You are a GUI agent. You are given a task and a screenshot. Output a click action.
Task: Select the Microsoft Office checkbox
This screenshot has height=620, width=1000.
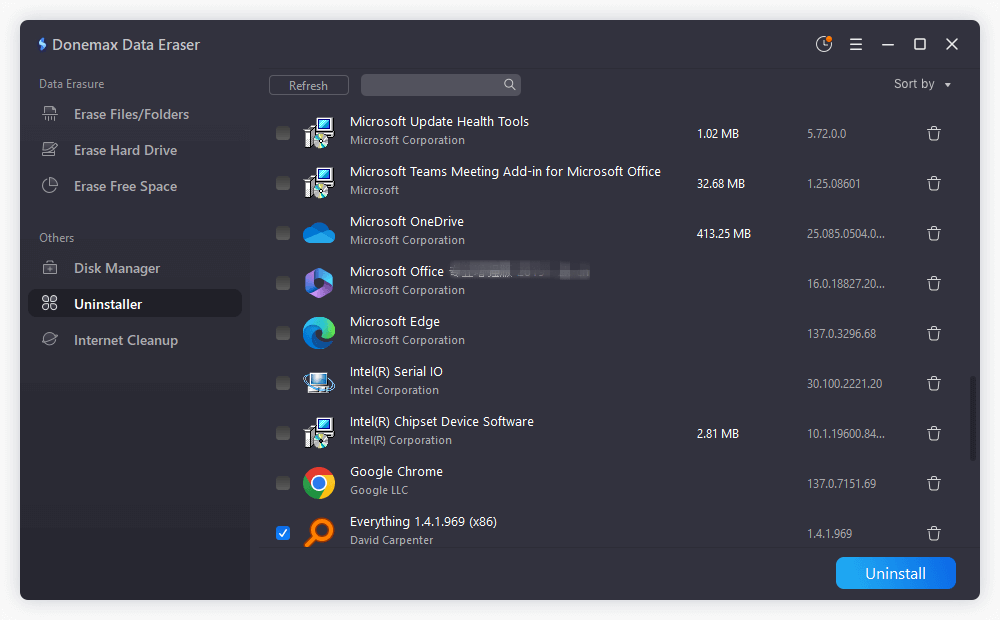click(283, 283)
